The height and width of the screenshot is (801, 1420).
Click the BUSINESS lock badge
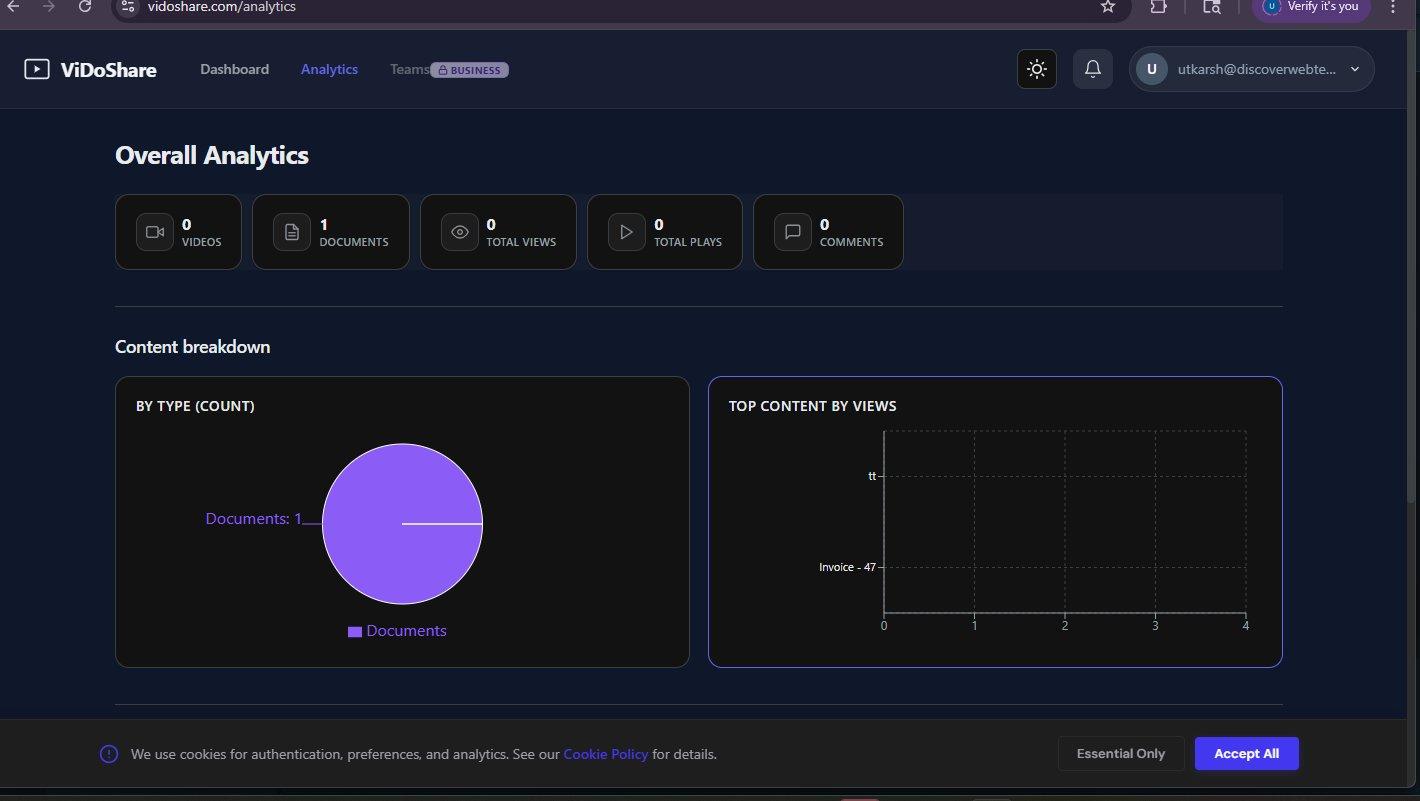pos(469,70)
